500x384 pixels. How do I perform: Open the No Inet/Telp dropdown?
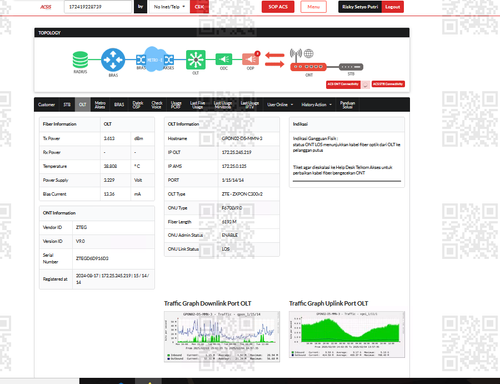click(169, 7)
